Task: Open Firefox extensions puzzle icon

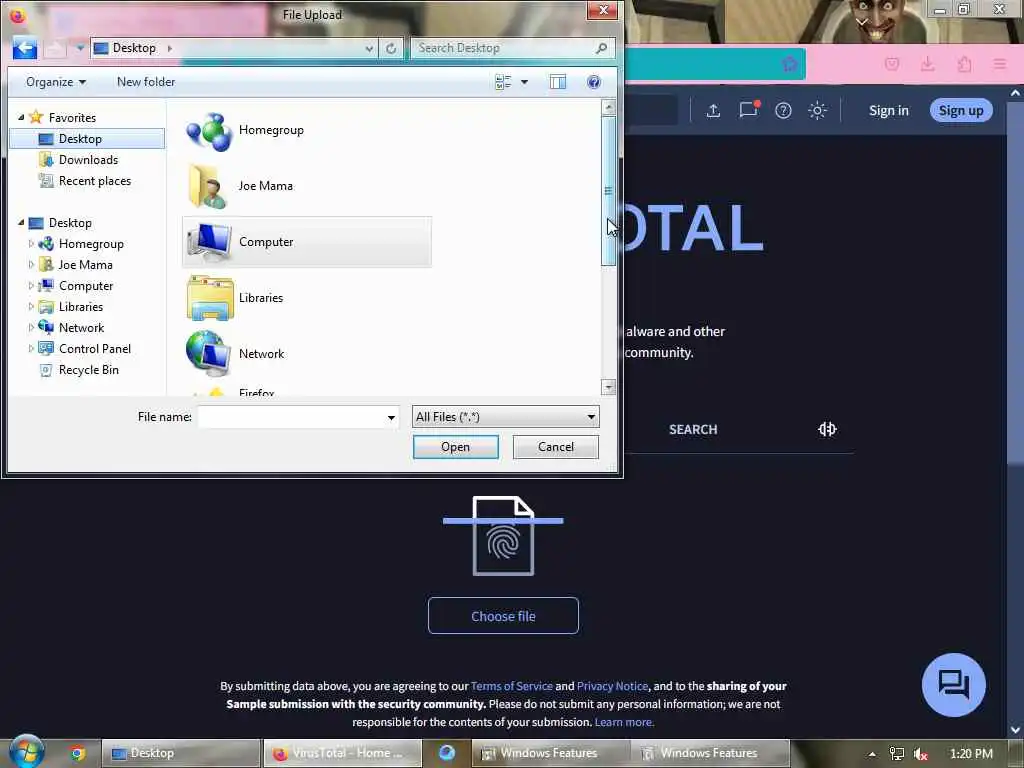Action: [x=964, y=64]
